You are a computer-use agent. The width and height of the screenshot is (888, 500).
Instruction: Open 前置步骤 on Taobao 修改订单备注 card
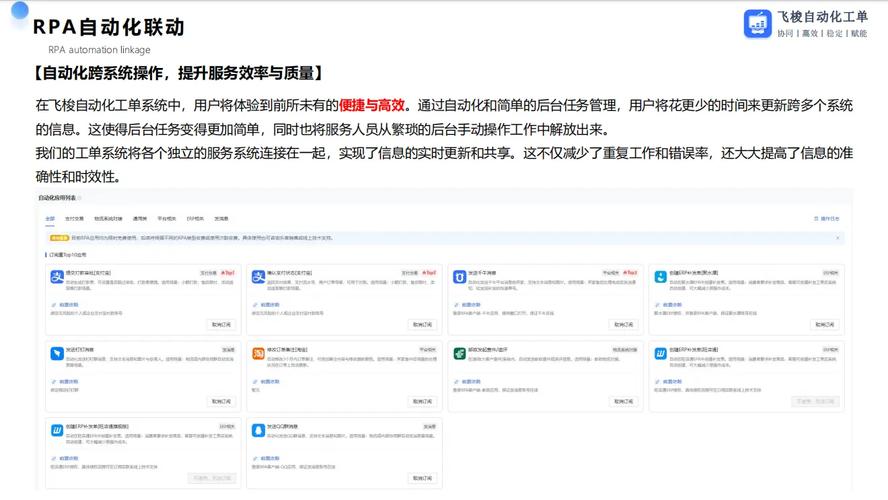[270, 382]
